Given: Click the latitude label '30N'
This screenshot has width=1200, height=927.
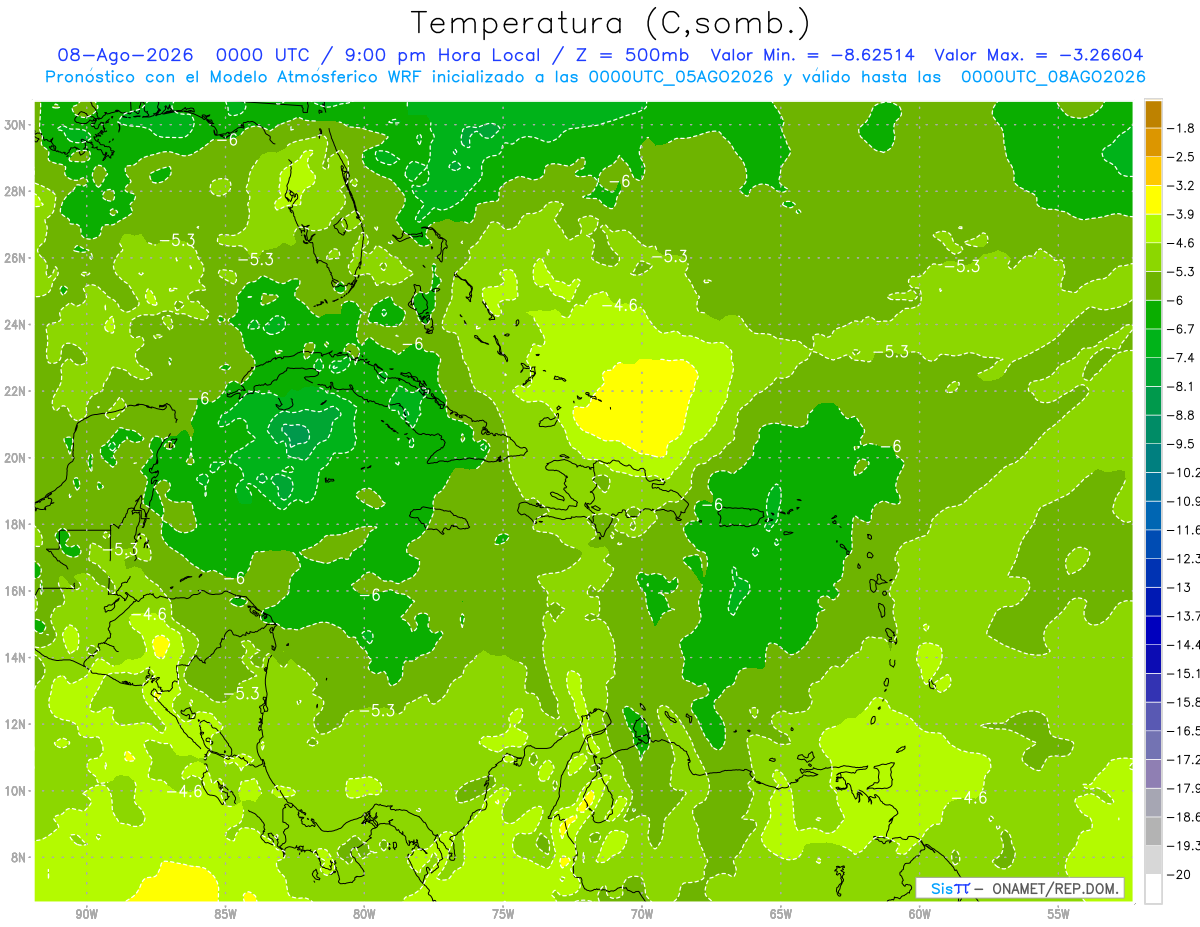Looking at the screenshot, I should click(x=17, y=125).
